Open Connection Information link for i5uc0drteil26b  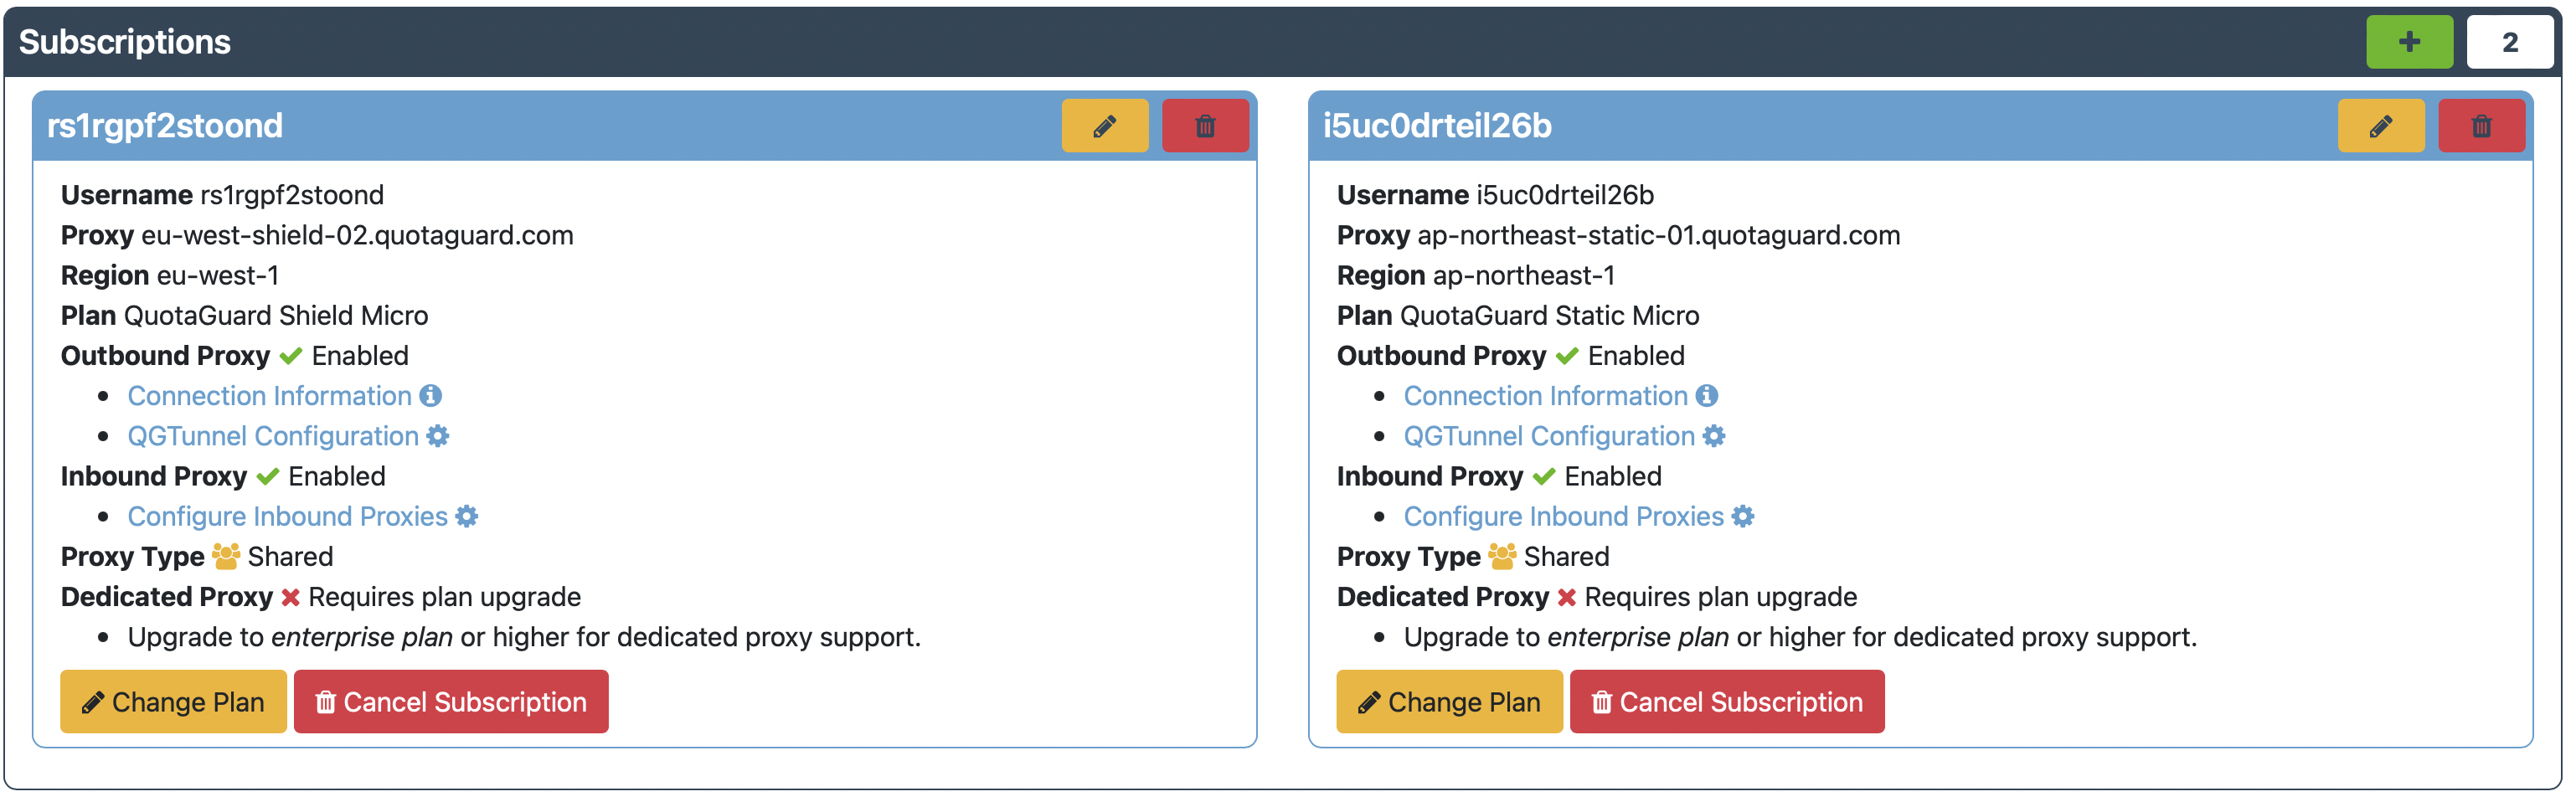[1545, 396]
